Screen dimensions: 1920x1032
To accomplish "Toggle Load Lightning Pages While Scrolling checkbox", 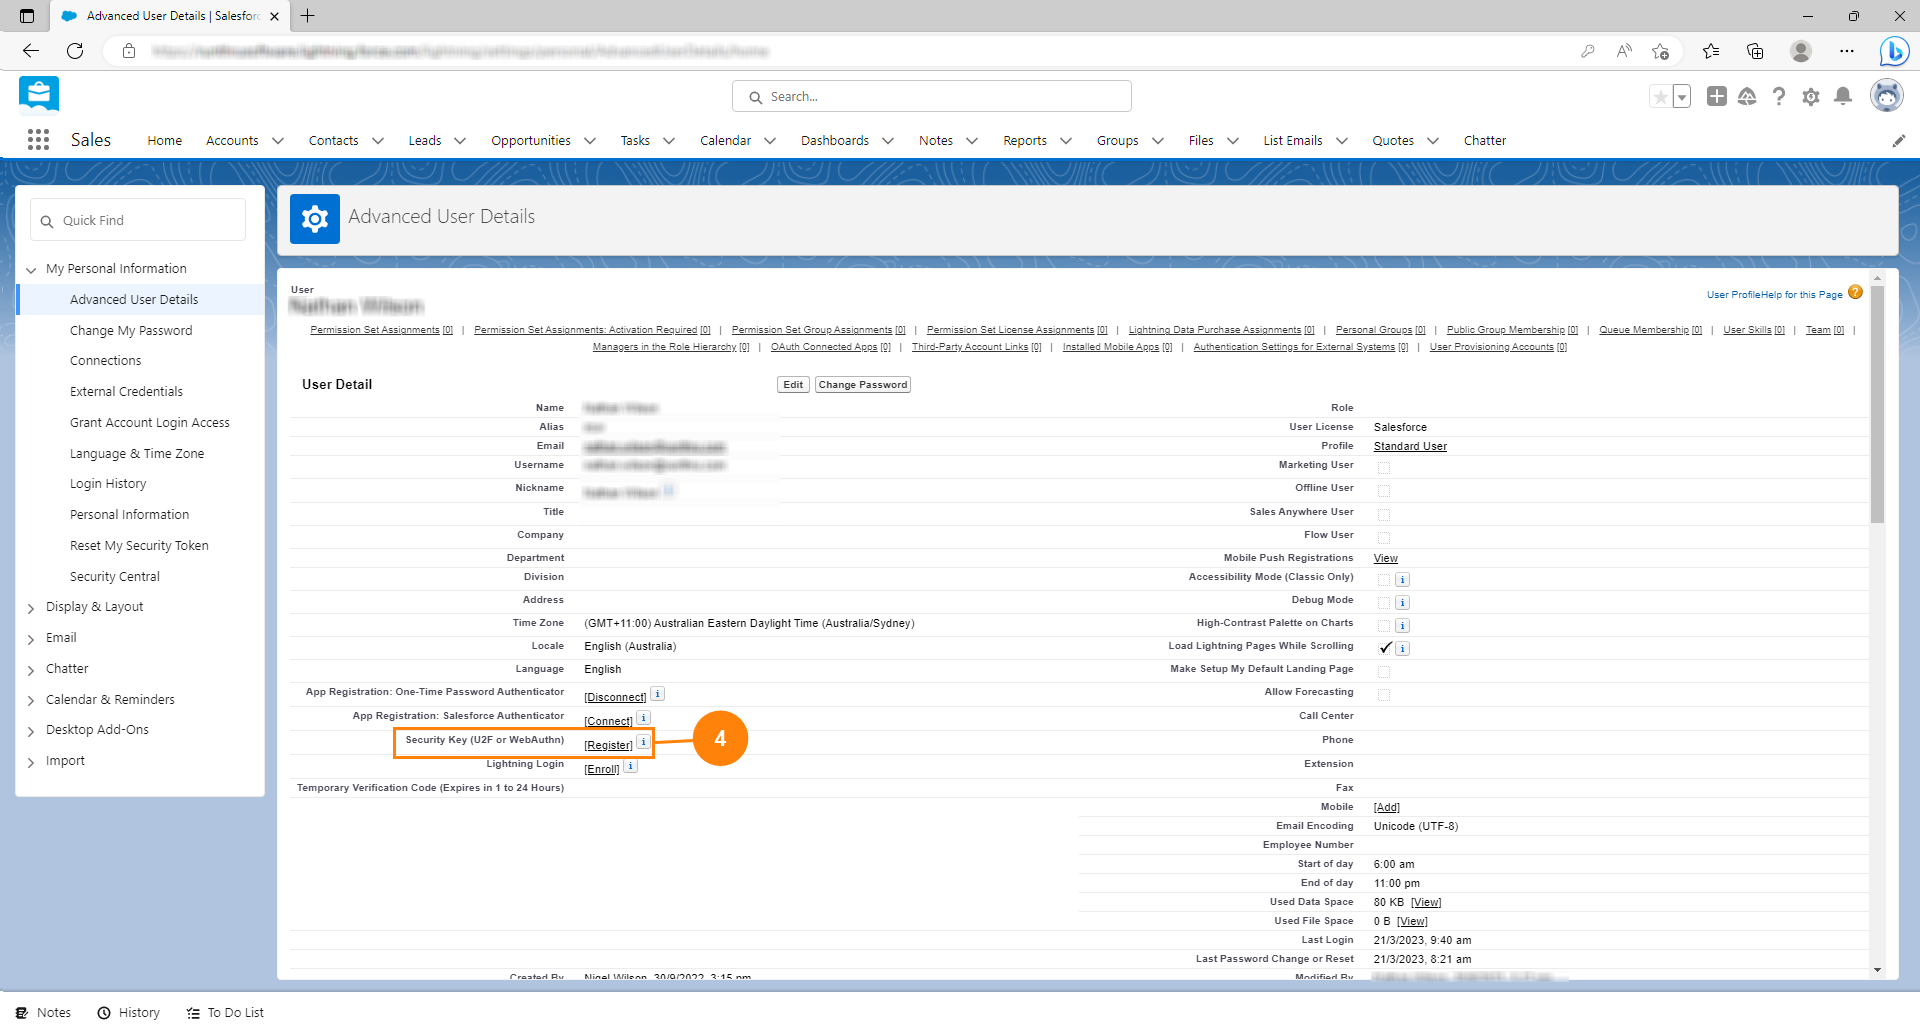I will (1385, 648).
